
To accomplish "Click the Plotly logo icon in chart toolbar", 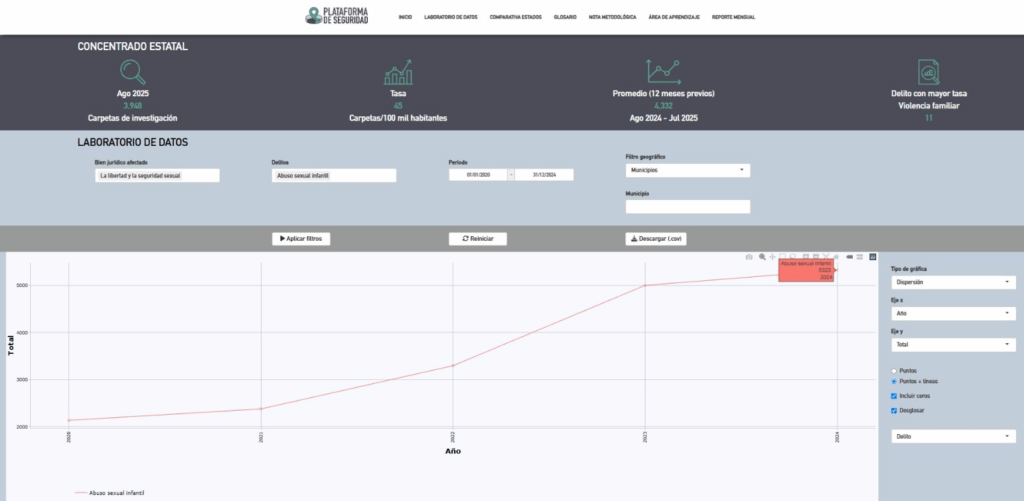I will click(x=872, y=257).
